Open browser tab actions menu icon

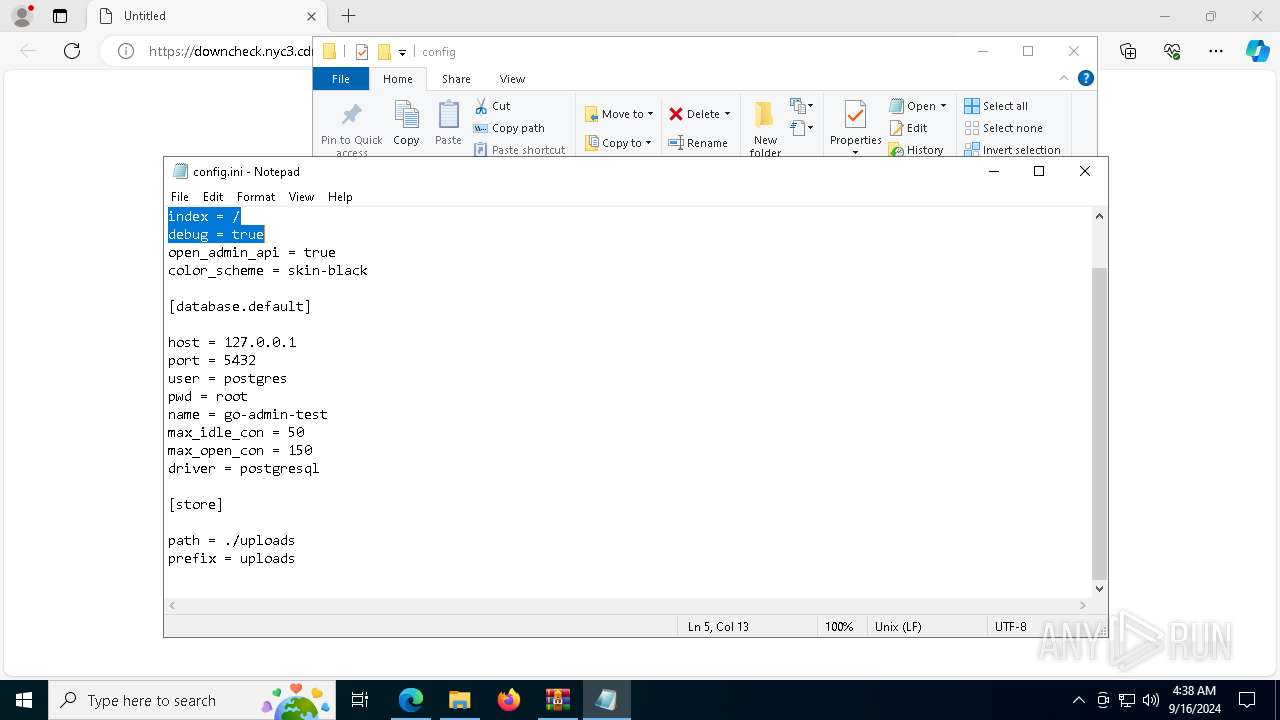point(60,16)
